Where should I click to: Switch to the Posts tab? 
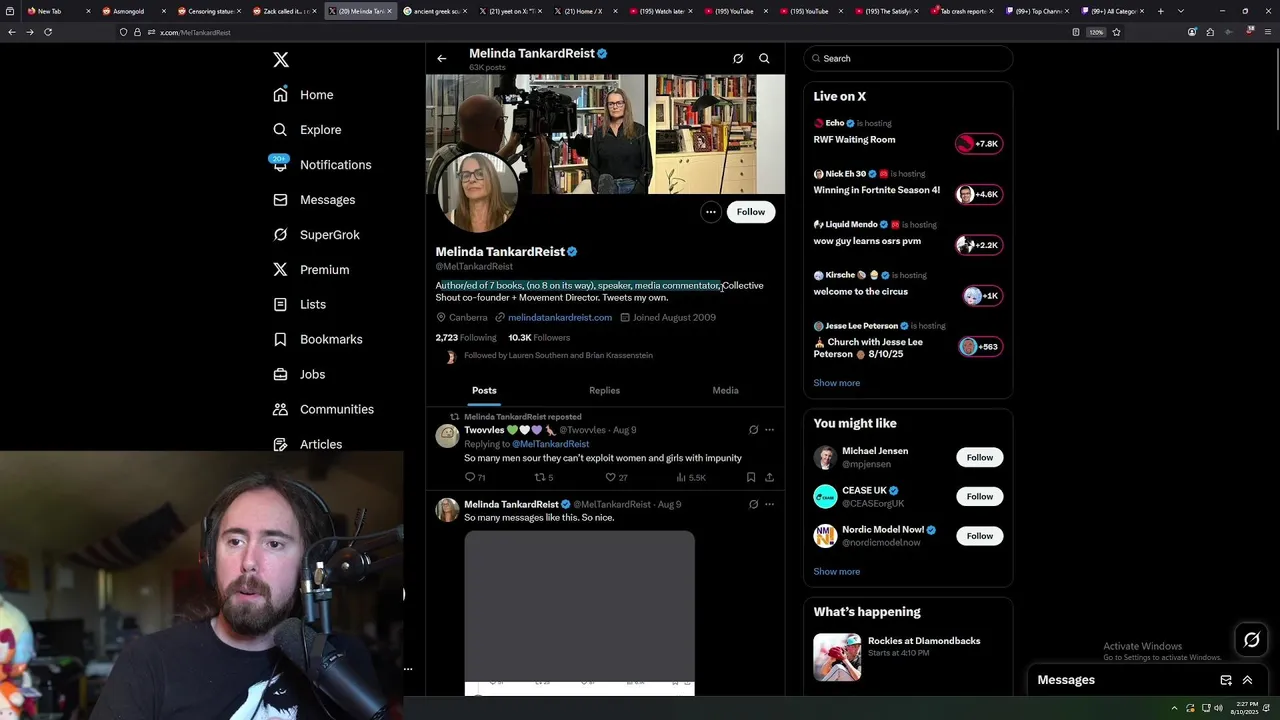point(484,391)
